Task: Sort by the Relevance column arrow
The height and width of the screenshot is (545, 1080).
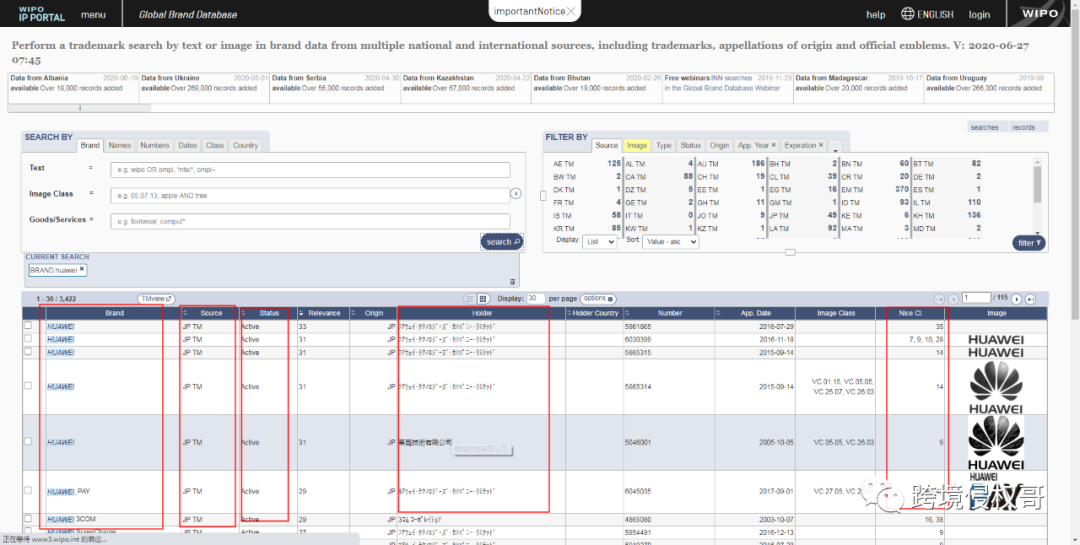Action: pyautogui.click(x=302, y=313)
